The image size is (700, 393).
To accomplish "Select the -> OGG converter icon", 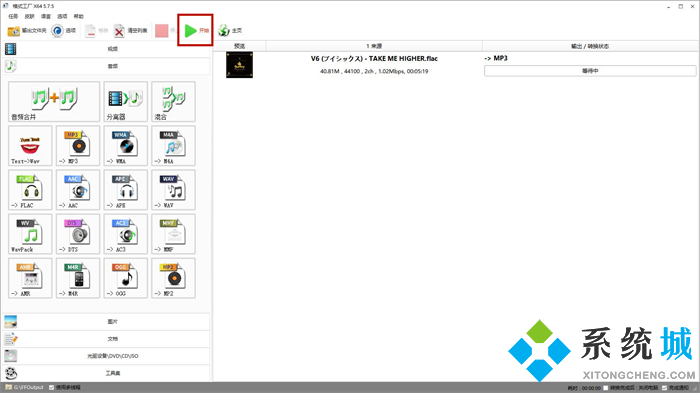I will coord(125,278).
